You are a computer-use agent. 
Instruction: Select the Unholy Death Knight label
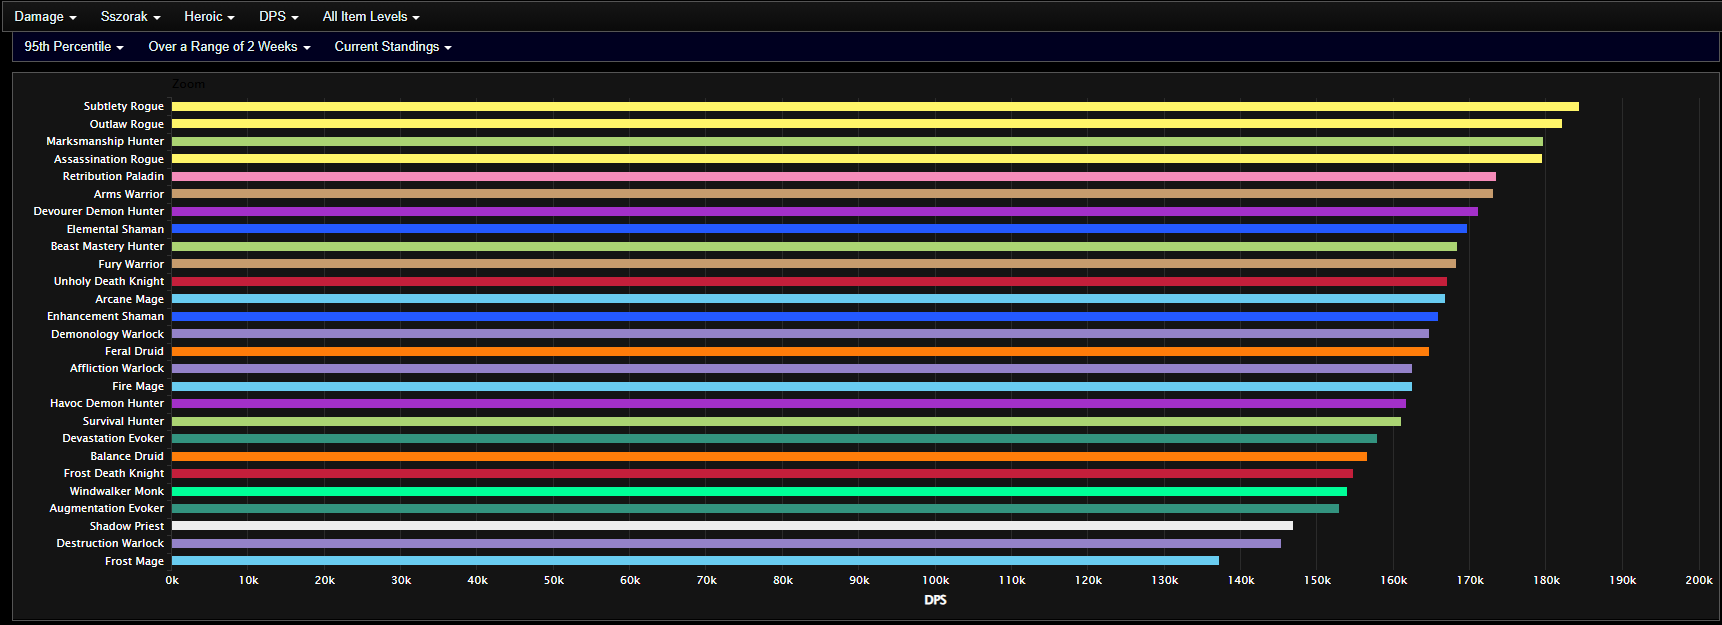[108, 281]
